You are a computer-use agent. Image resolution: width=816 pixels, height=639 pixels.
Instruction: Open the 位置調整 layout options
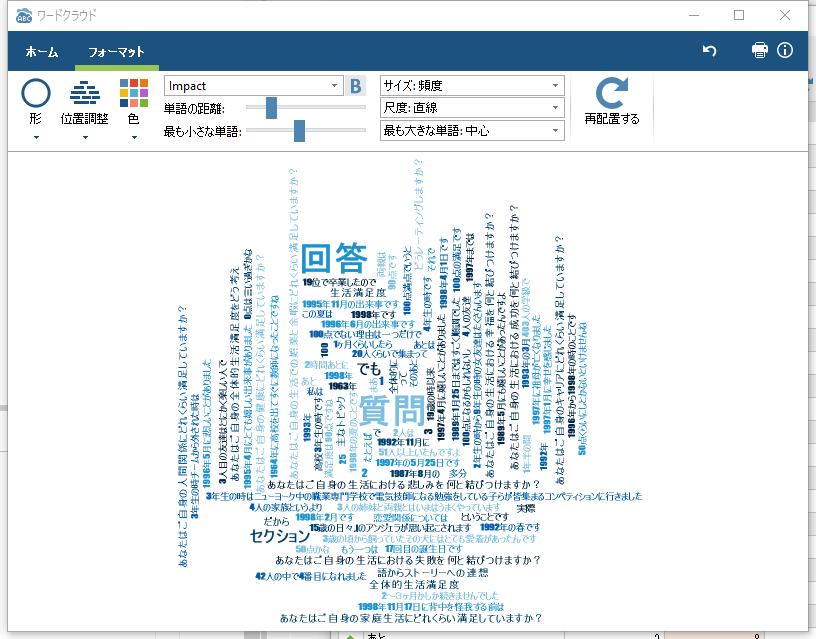tap(85, 104)
